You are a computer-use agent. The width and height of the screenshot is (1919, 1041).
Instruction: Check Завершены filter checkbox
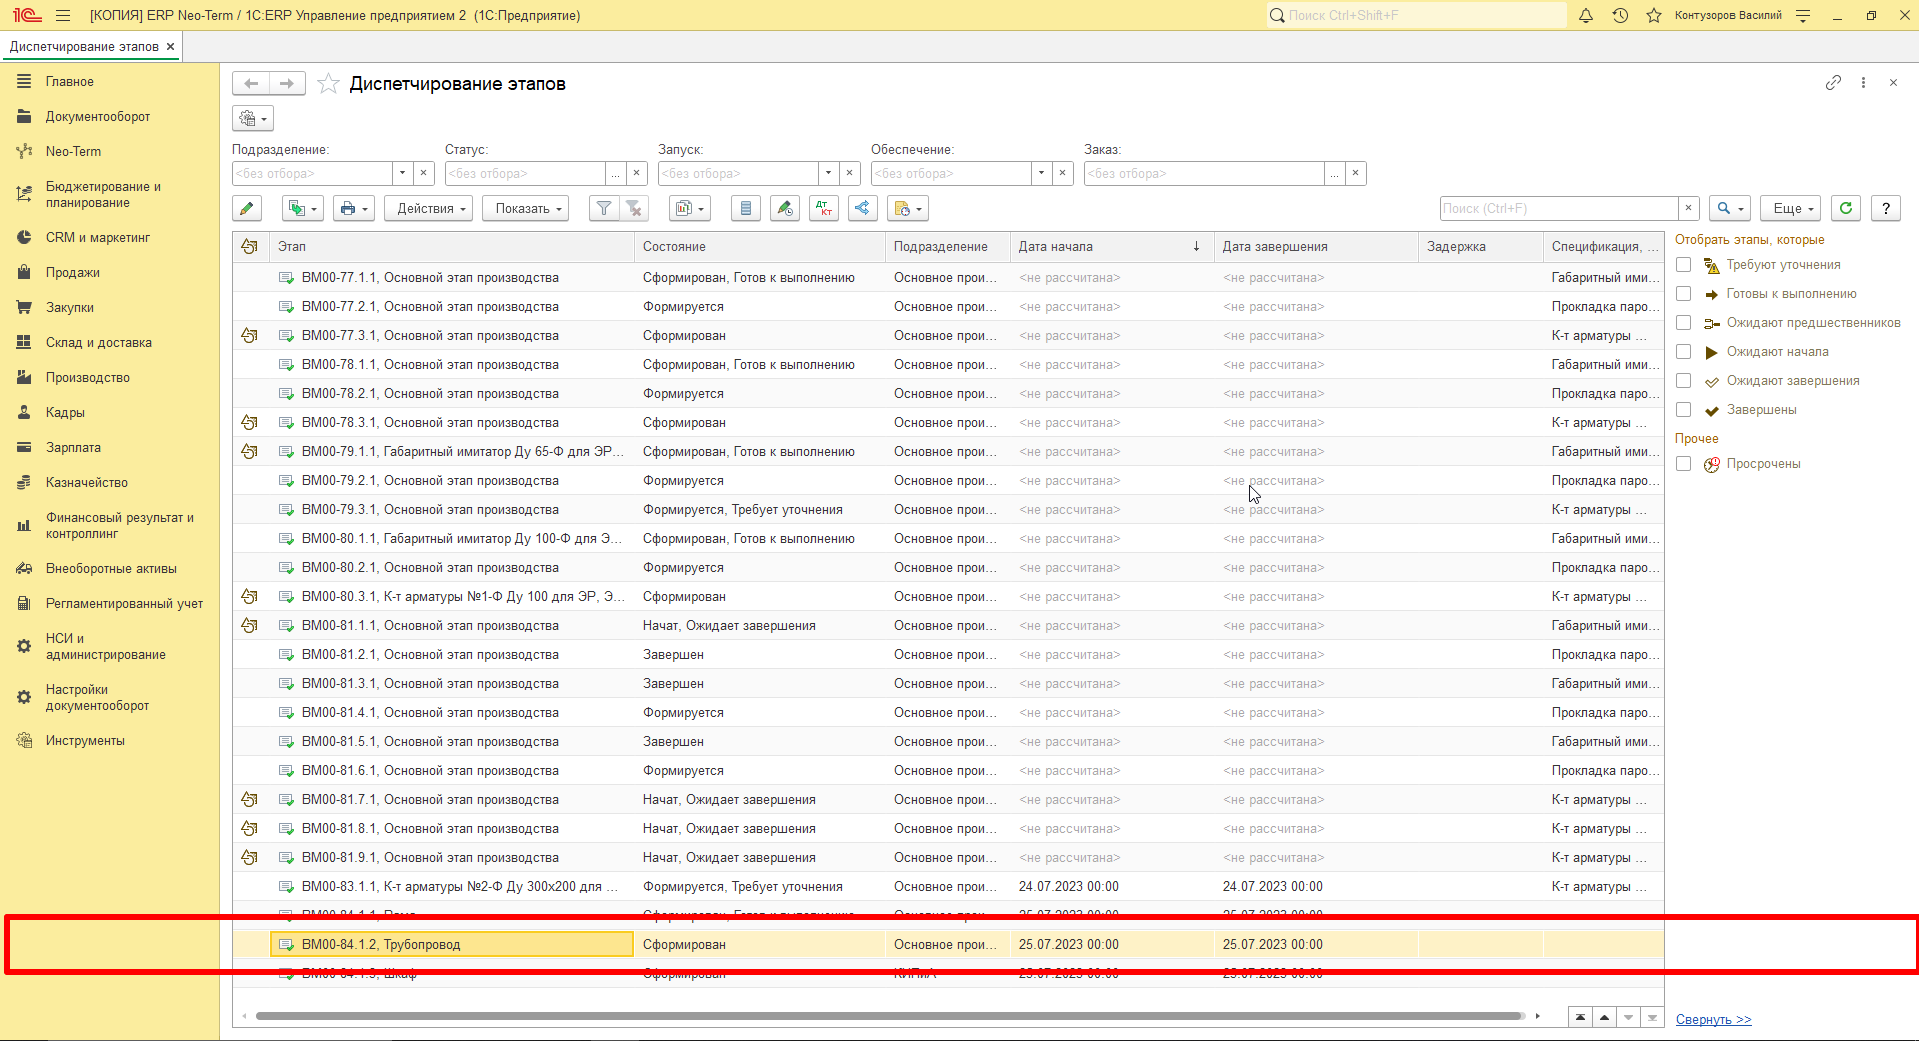tap(1684, 410)
